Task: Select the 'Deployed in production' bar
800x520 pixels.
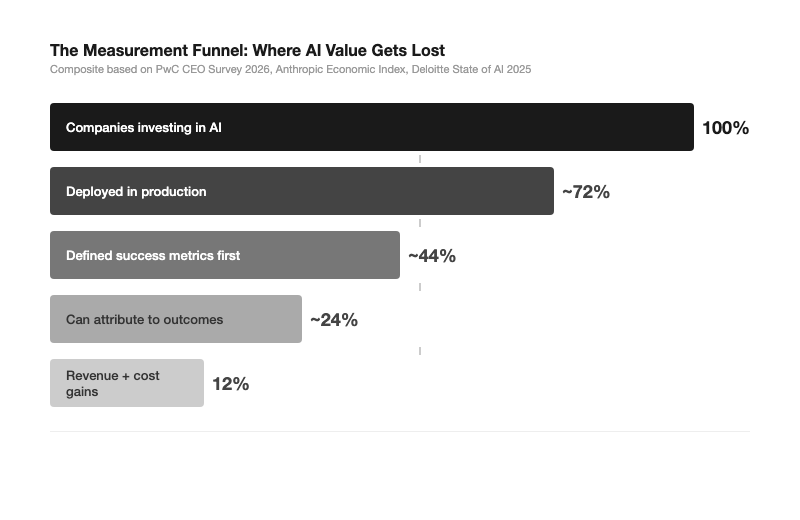Action: click(x=301, y=191)
